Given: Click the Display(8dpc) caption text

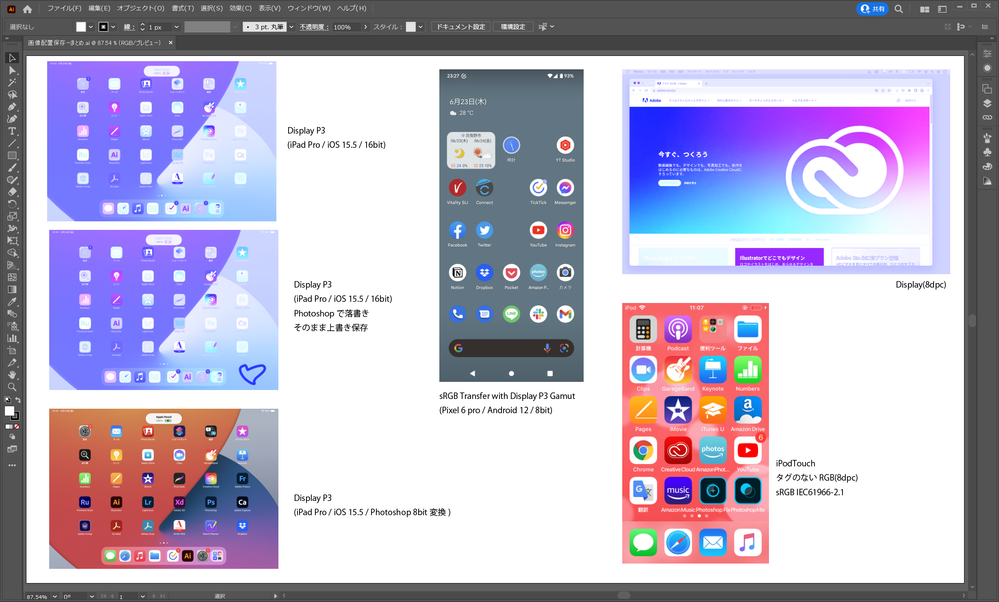Looking at the screenshot, I should coord(921,285).
